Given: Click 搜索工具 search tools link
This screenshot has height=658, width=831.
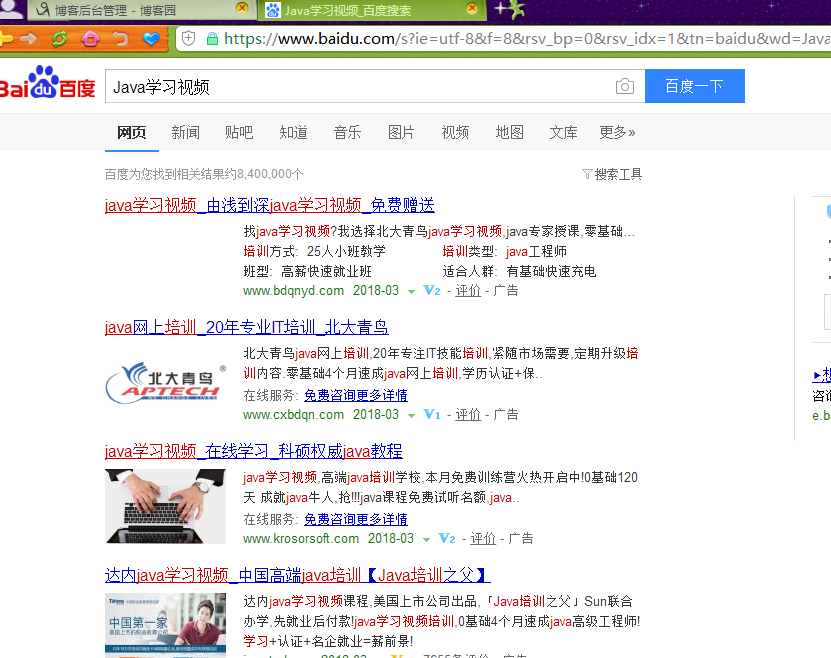Looking at the screenshot, I should pos(618,174).
